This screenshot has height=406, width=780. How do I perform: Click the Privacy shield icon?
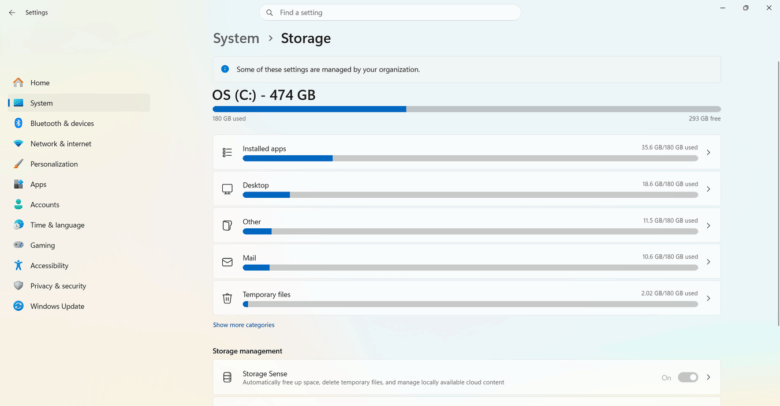pos(18,286)
